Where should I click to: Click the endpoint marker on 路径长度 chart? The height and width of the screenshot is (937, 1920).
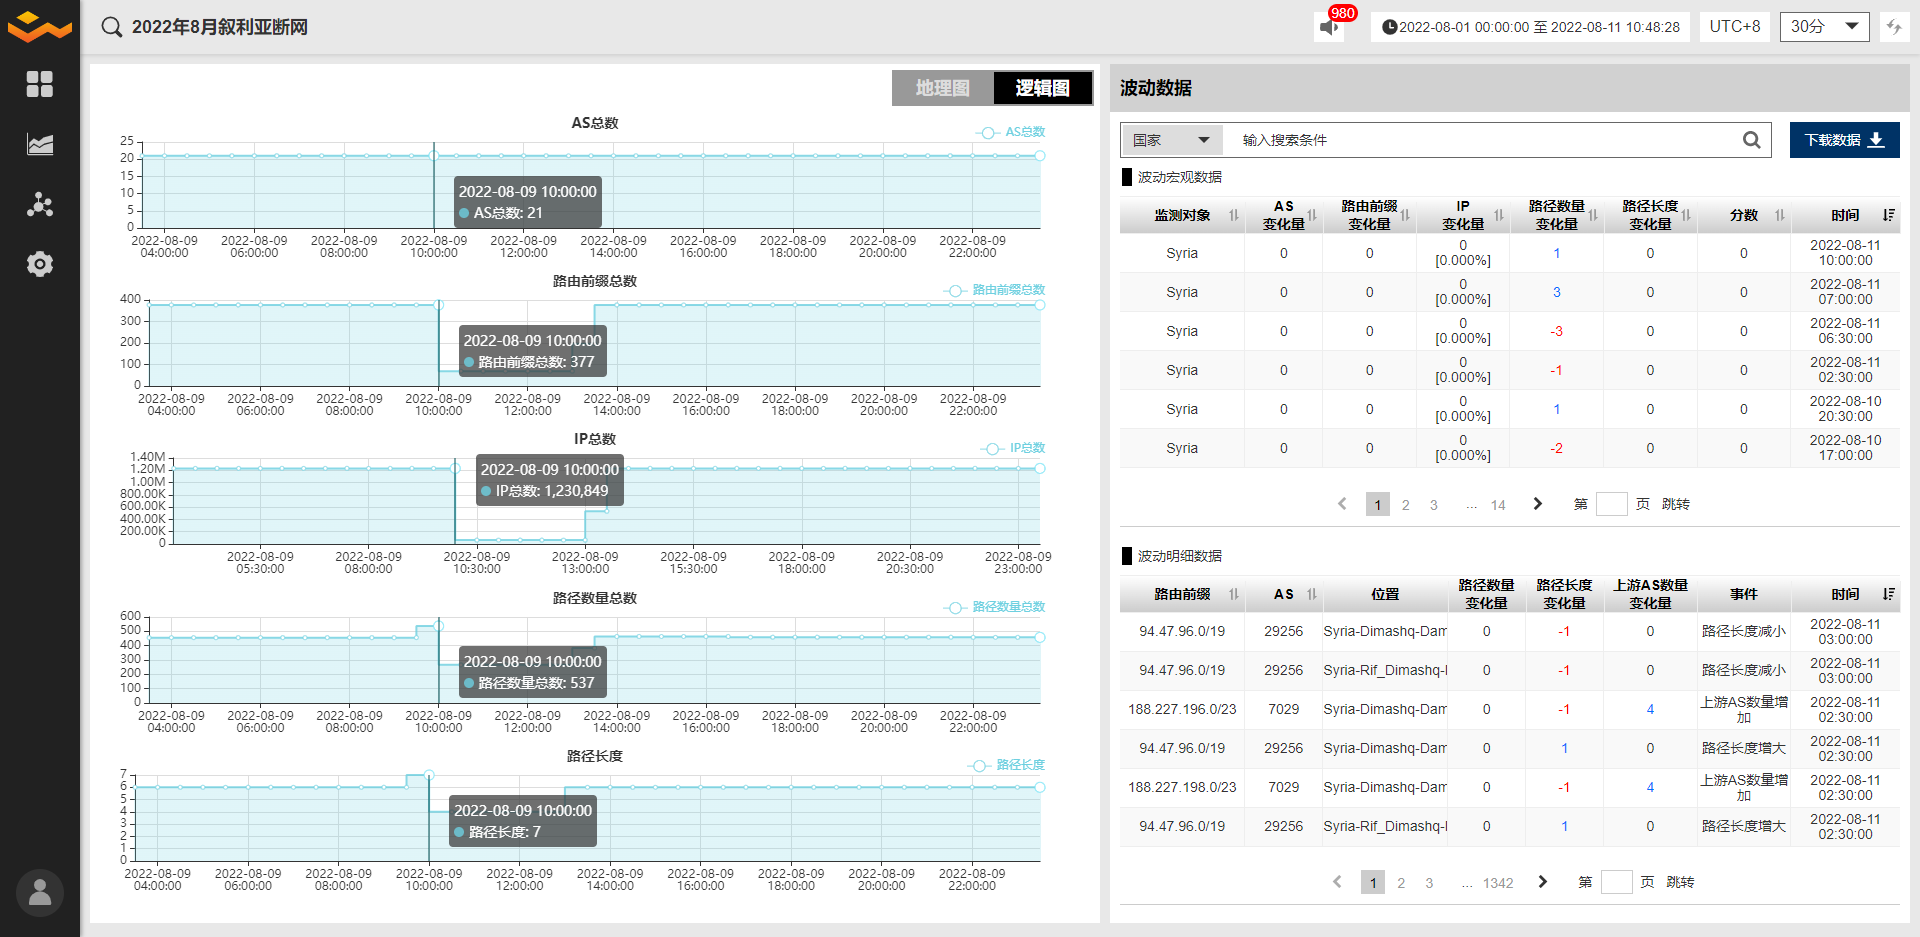point(1040,787)
